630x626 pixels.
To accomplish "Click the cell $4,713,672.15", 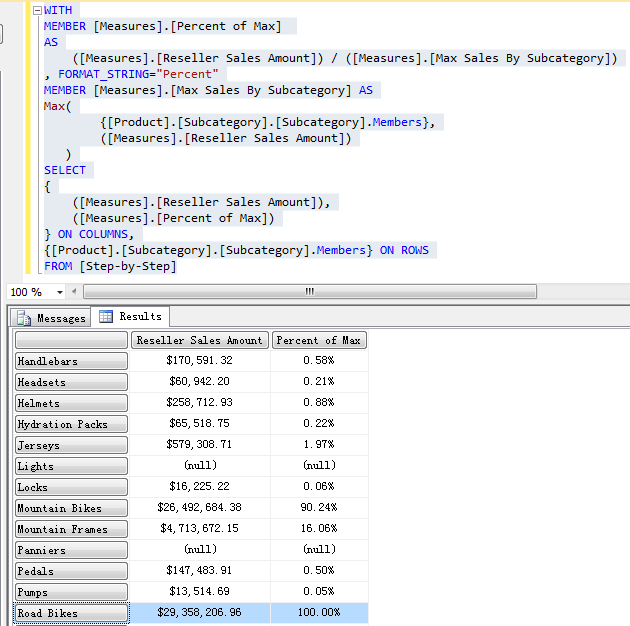I will (x=200, y=528).
